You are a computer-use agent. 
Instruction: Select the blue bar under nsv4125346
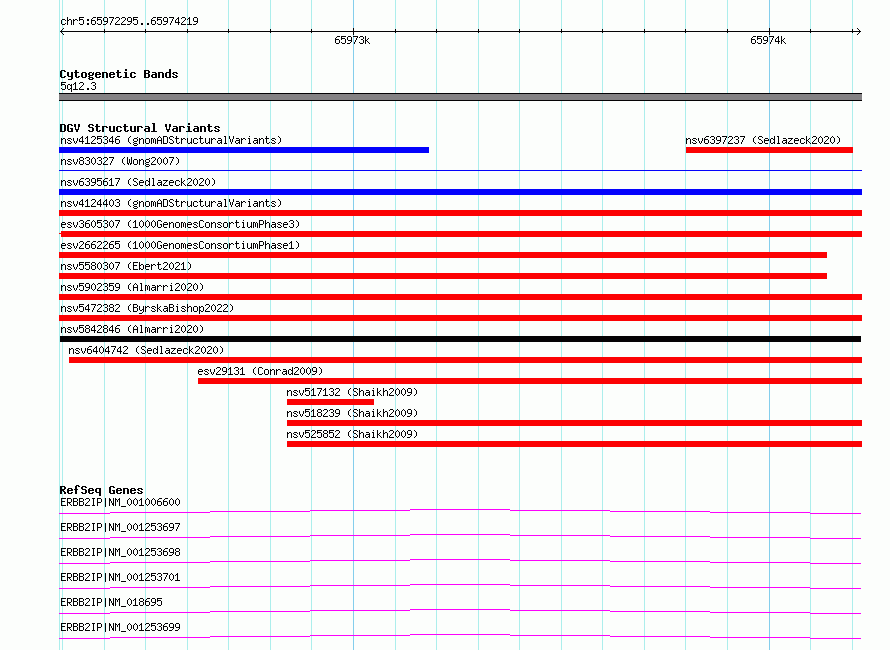244,150
